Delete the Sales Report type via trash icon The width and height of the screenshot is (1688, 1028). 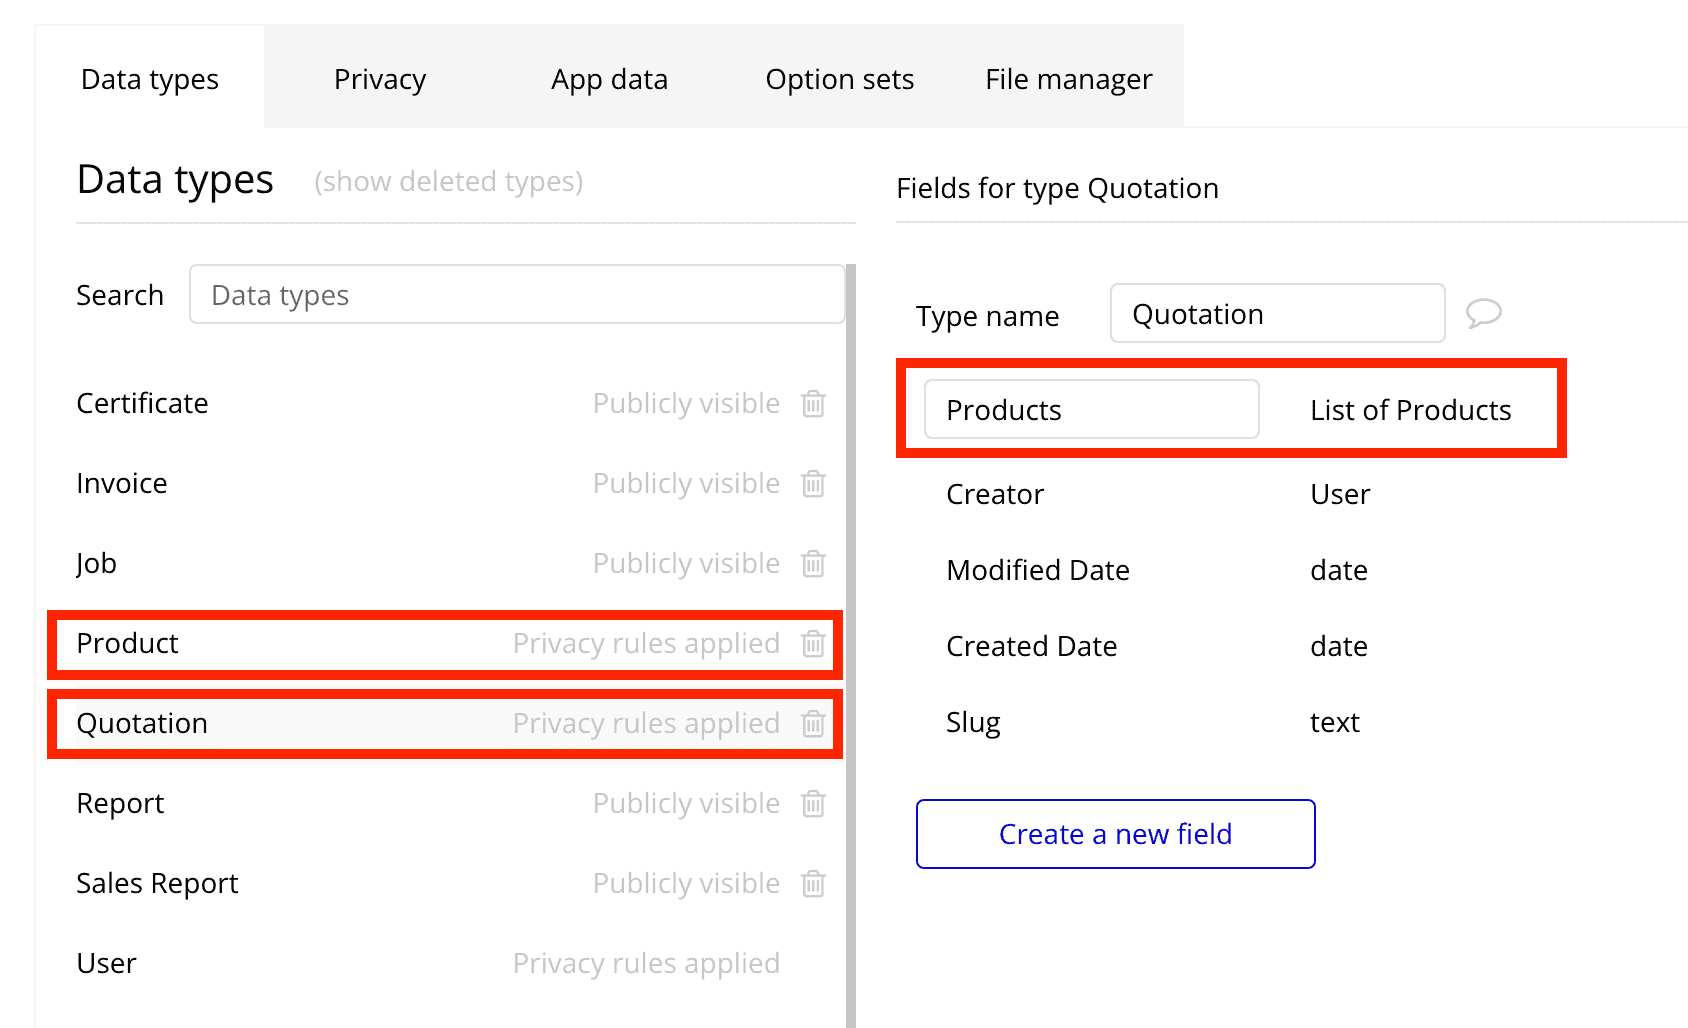pos(813,883)
